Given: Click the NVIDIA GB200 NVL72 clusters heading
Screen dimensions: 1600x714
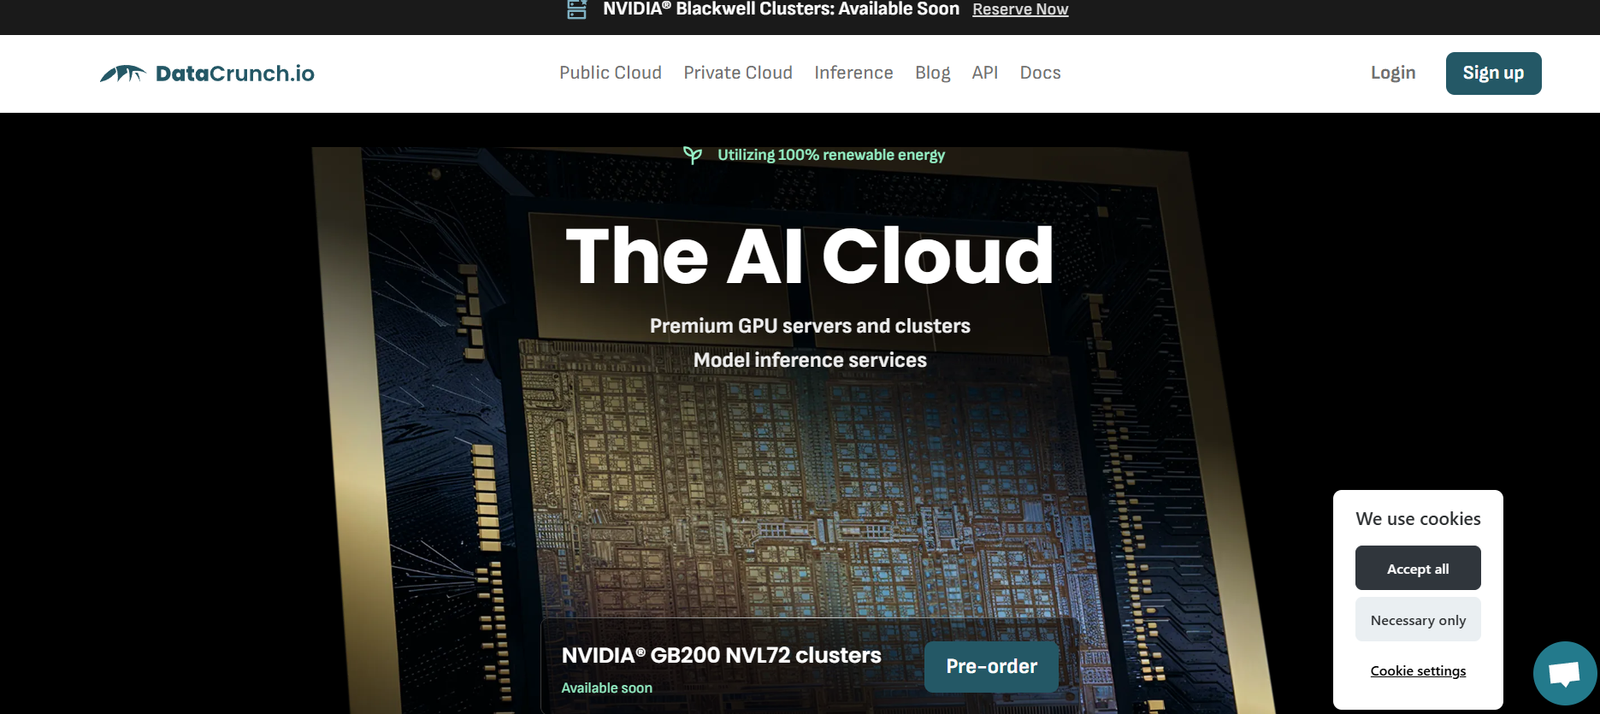Looking at the screenshot, I should pyautogui.click(x=721, y=655).
